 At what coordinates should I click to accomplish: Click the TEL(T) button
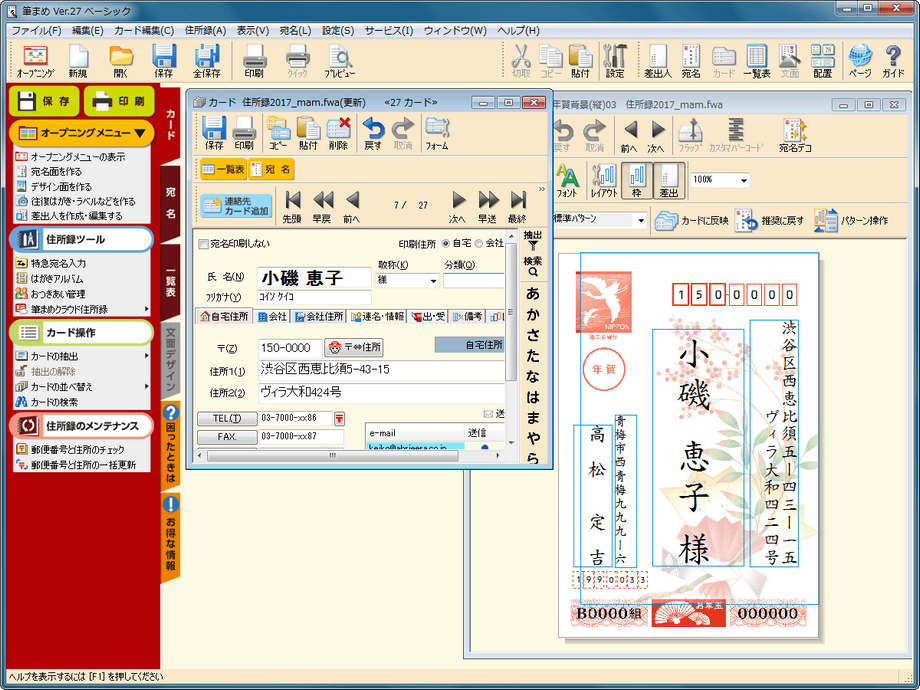pos(226,418)
